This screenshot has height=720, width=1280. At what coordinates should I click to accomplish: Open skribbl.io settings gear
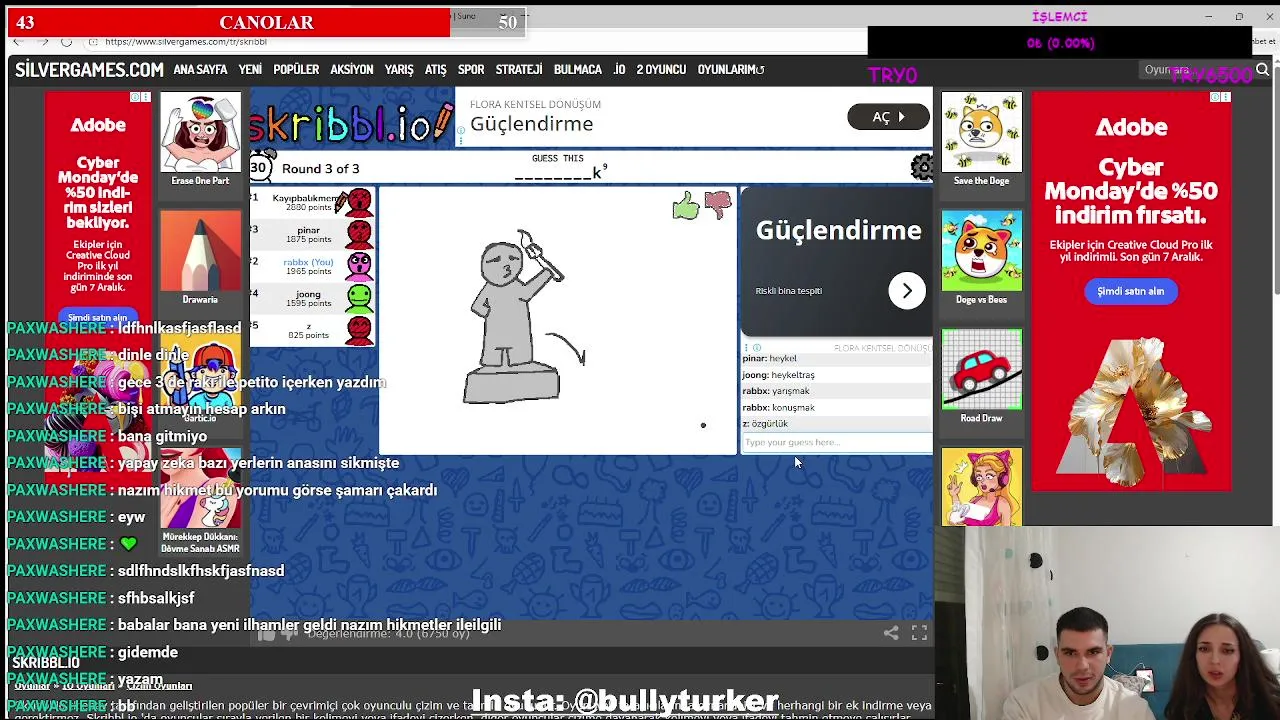(x=922, y=167)
